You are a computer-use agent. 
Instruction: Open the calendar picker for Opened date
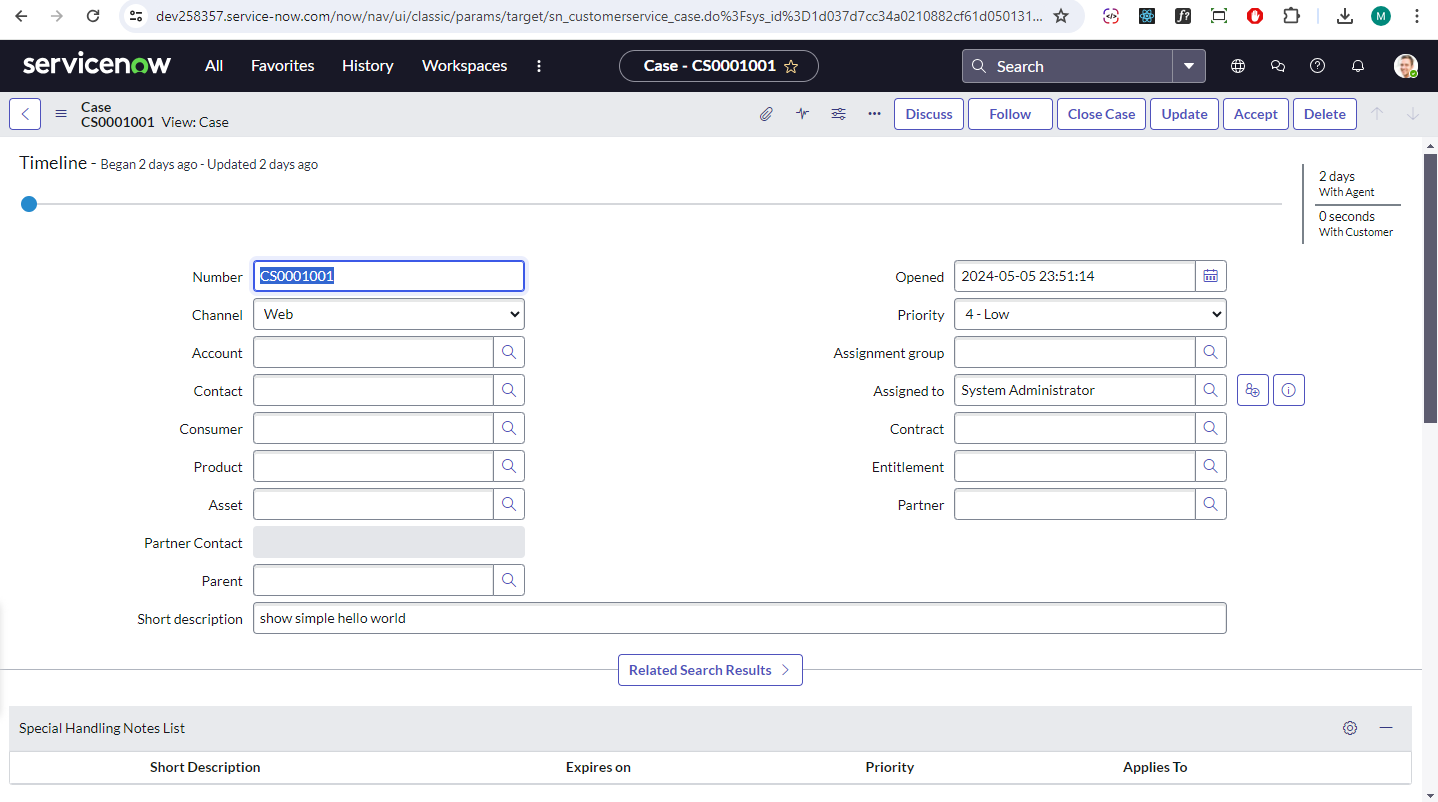pyautogui.click(x=1210, y=276)
